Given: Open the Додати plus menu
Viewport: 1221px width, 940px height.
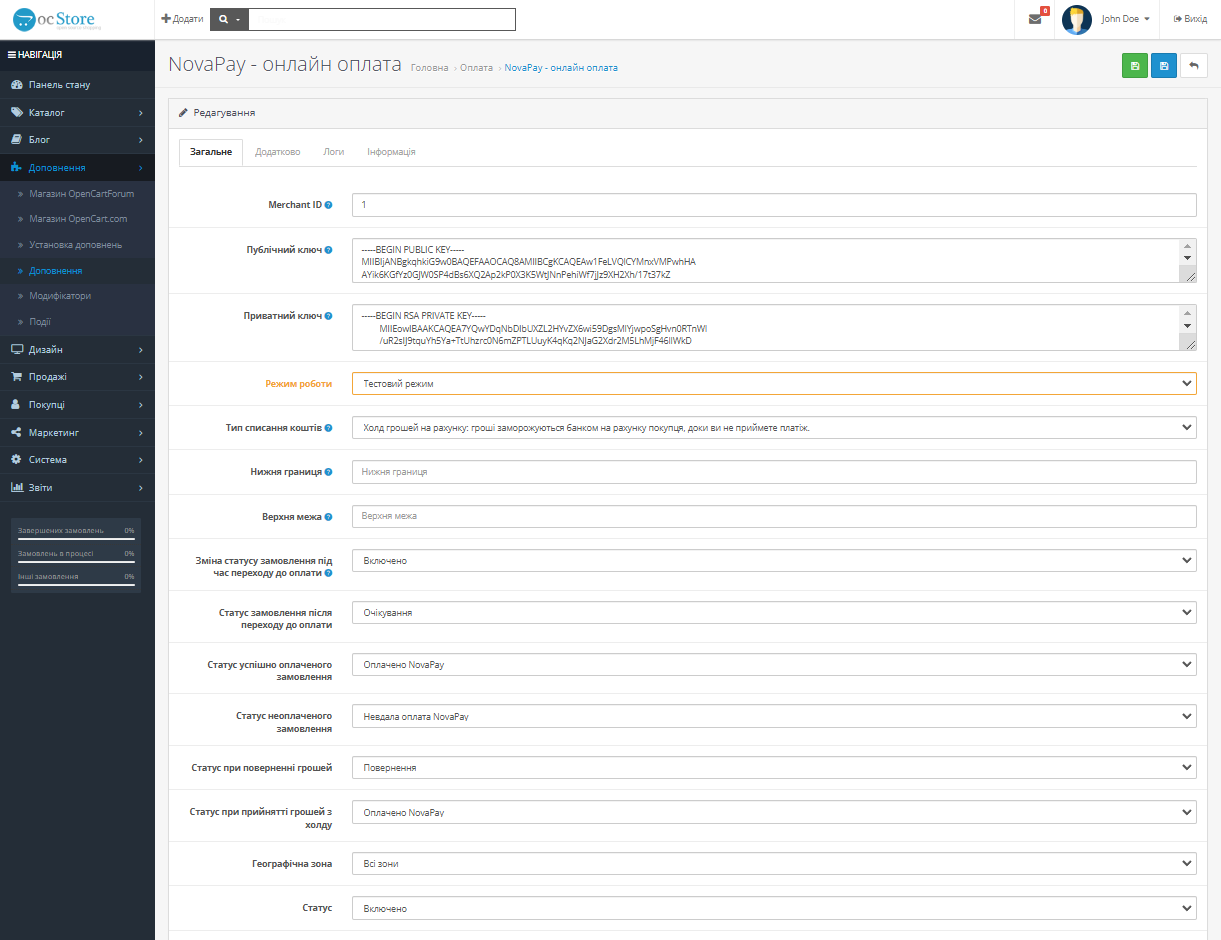Looking at the screenshot, I should (x=182, y=19).
